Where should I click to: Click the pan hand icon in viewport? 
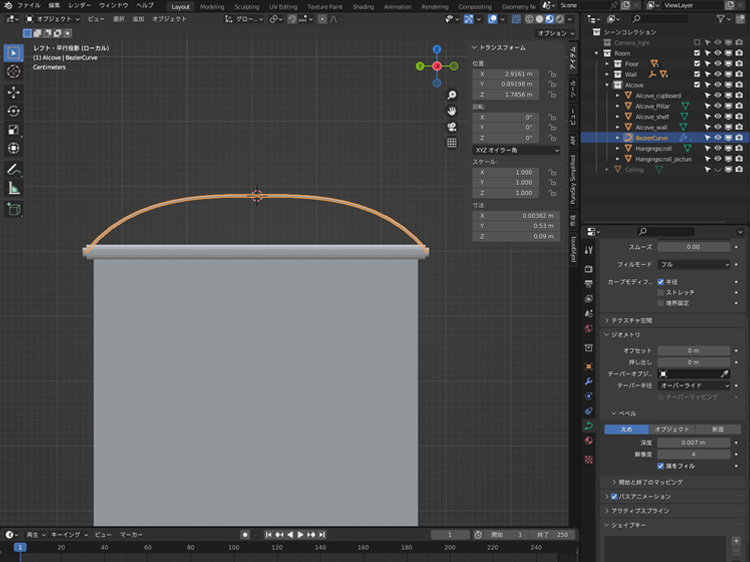[452, 110]
